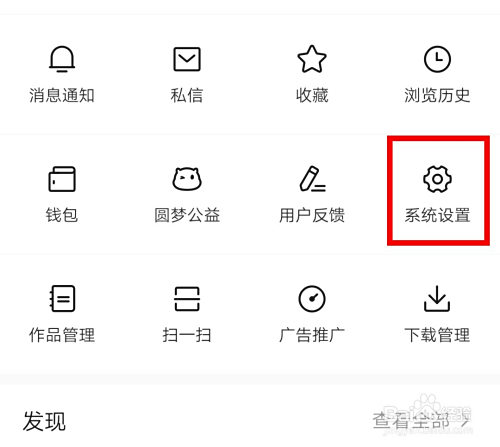Tap the 收藏 star icon
This screenshot has height=447, width=500.
pos(312,59)
